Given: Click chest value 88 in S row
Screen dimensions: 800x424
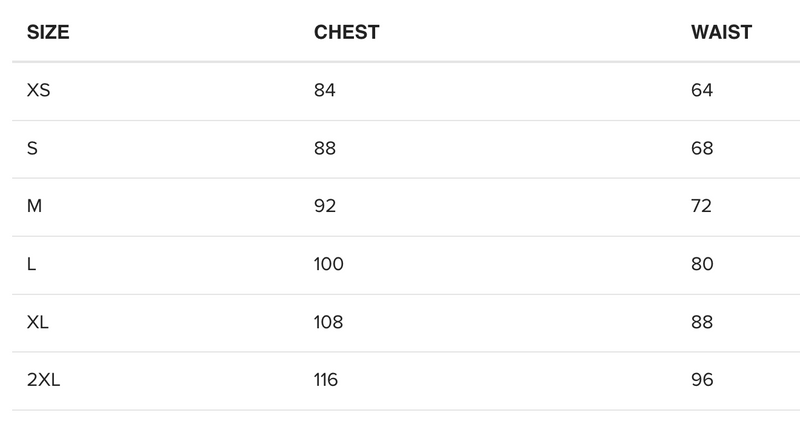Looking at the screenshot, I should coord(325,149).
